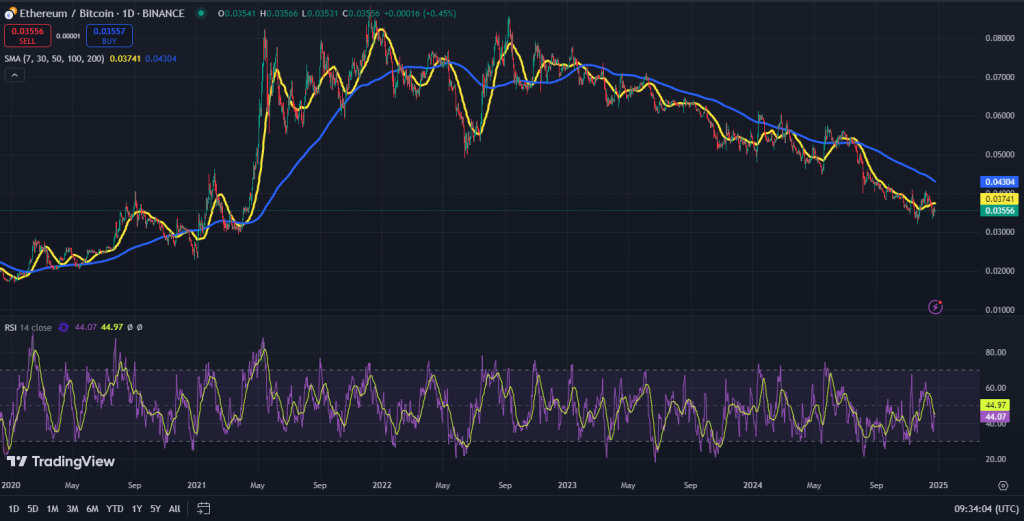Click the 2021 date label on time axis
The width and height of the screenshot is (1024, 521).
[196, 485]
